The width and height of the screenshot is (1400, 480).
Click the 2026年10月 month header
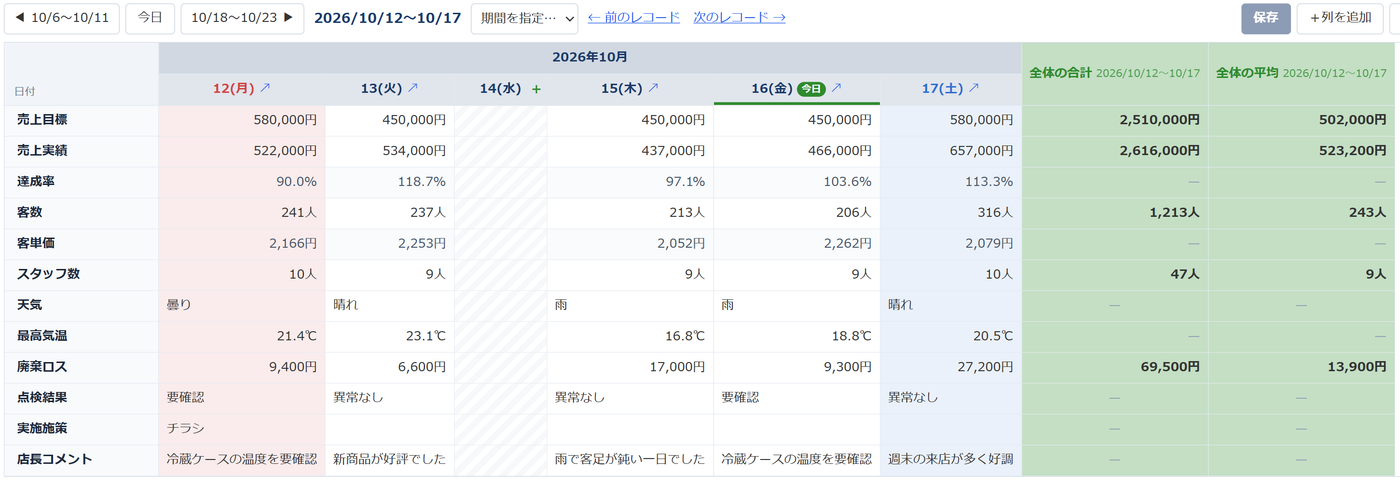pyautogui.click(x=590, y=57)
